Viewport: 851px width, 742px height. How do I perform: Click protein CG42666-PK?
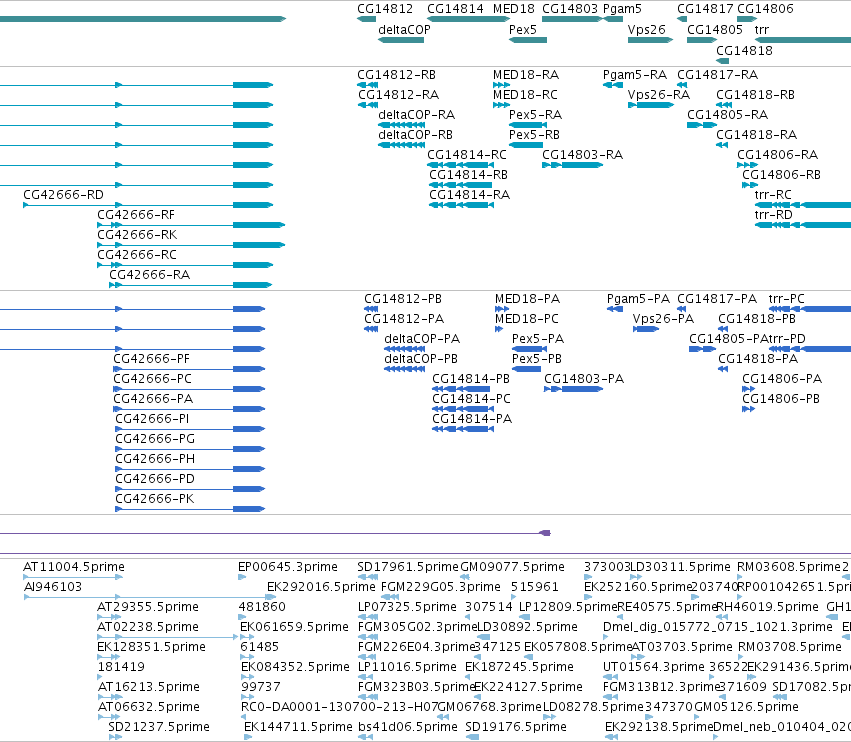coord(154,499)
